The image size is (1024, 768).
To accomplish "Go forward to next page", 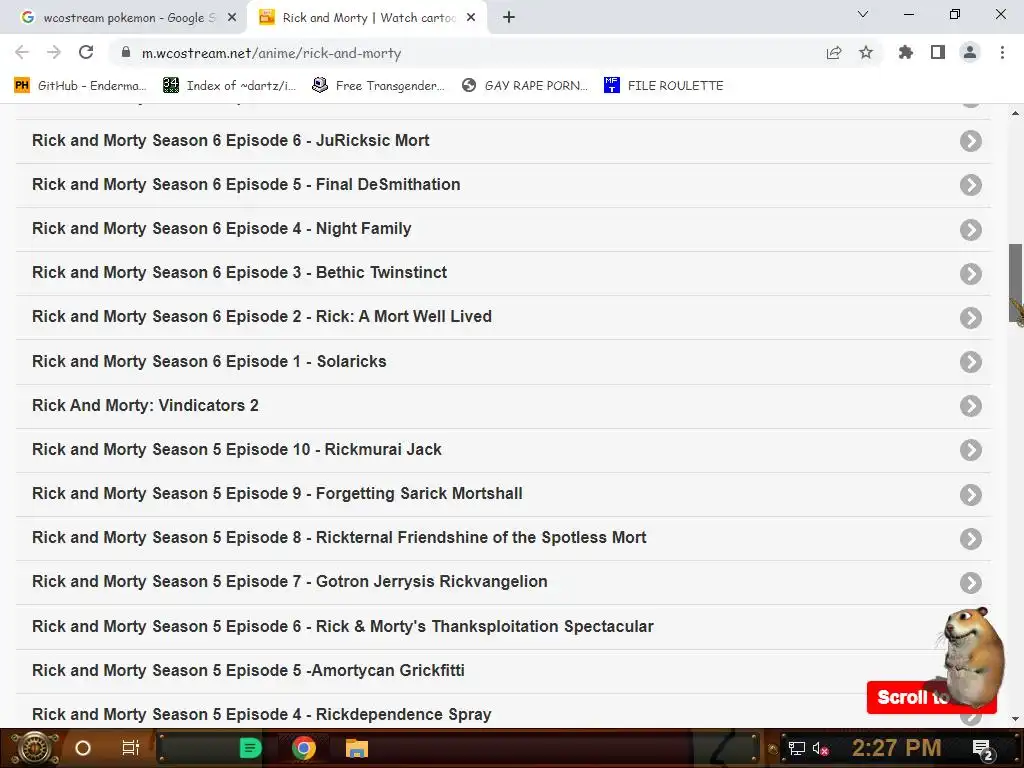I will [x=54, y=52].
